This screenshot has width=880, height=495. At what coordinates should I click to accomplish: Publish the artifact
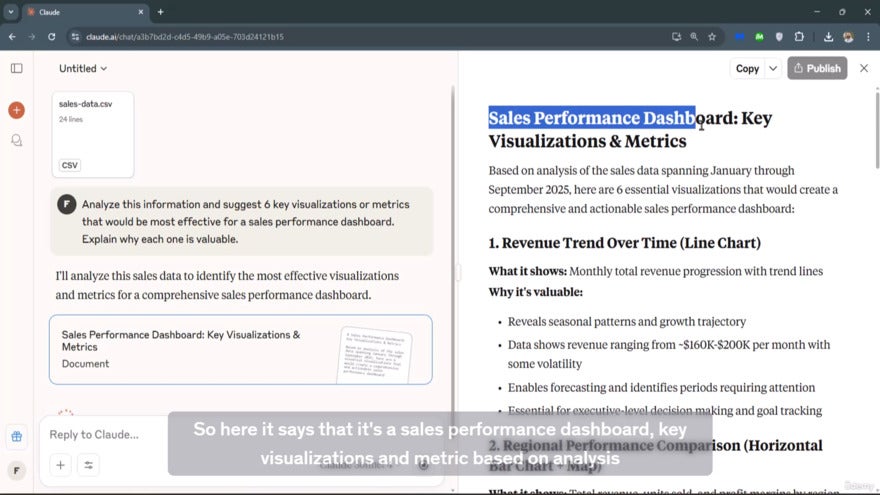(817, 68)
